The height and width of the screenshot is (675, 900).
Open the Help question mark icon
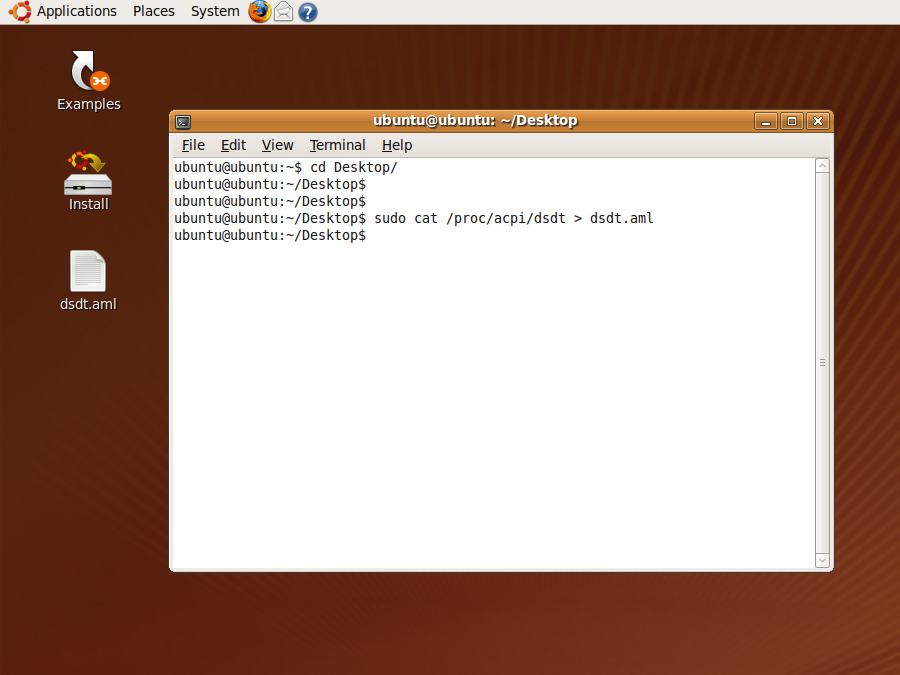pos(306,12)
